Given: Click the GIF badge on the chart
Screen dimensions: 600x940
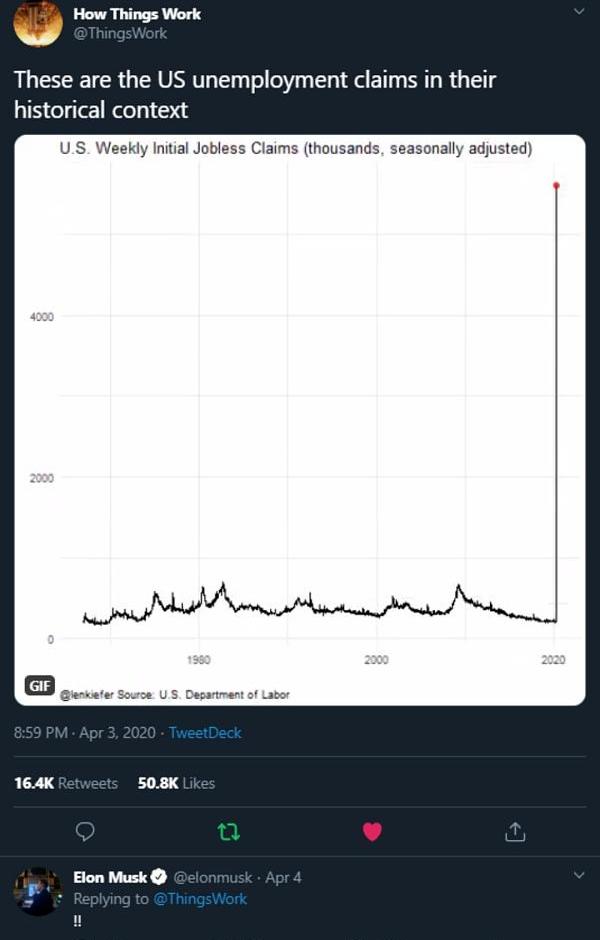Looking at the screenshot, I should [x=41, y=684].
